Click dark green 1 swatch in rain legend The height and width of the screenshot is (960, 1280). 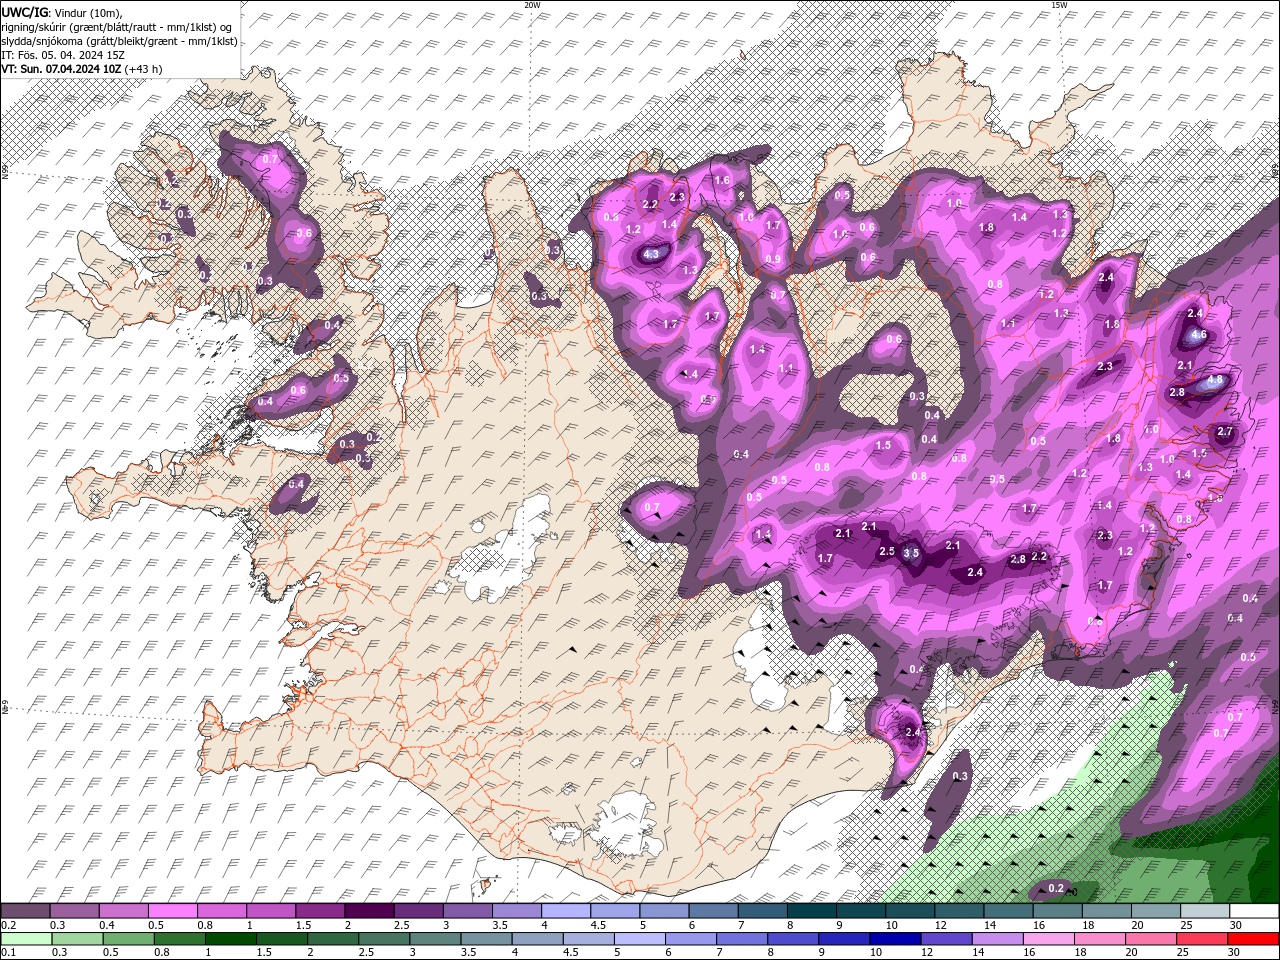[x=230, y=939]
